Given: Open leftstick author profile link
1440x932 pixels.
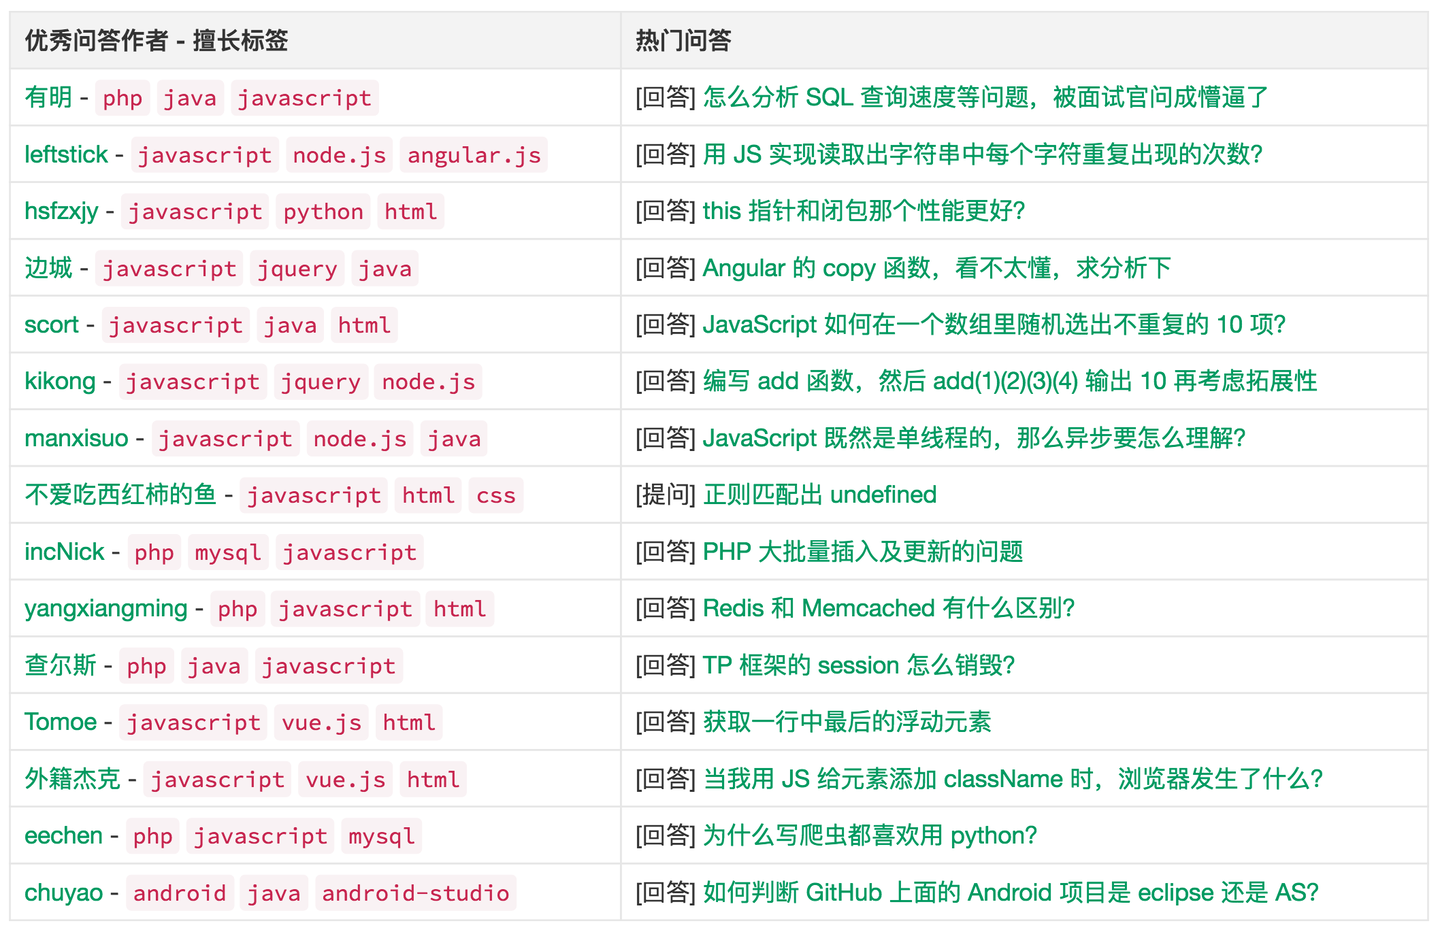Looking at the screenshot, I should 66,154.
